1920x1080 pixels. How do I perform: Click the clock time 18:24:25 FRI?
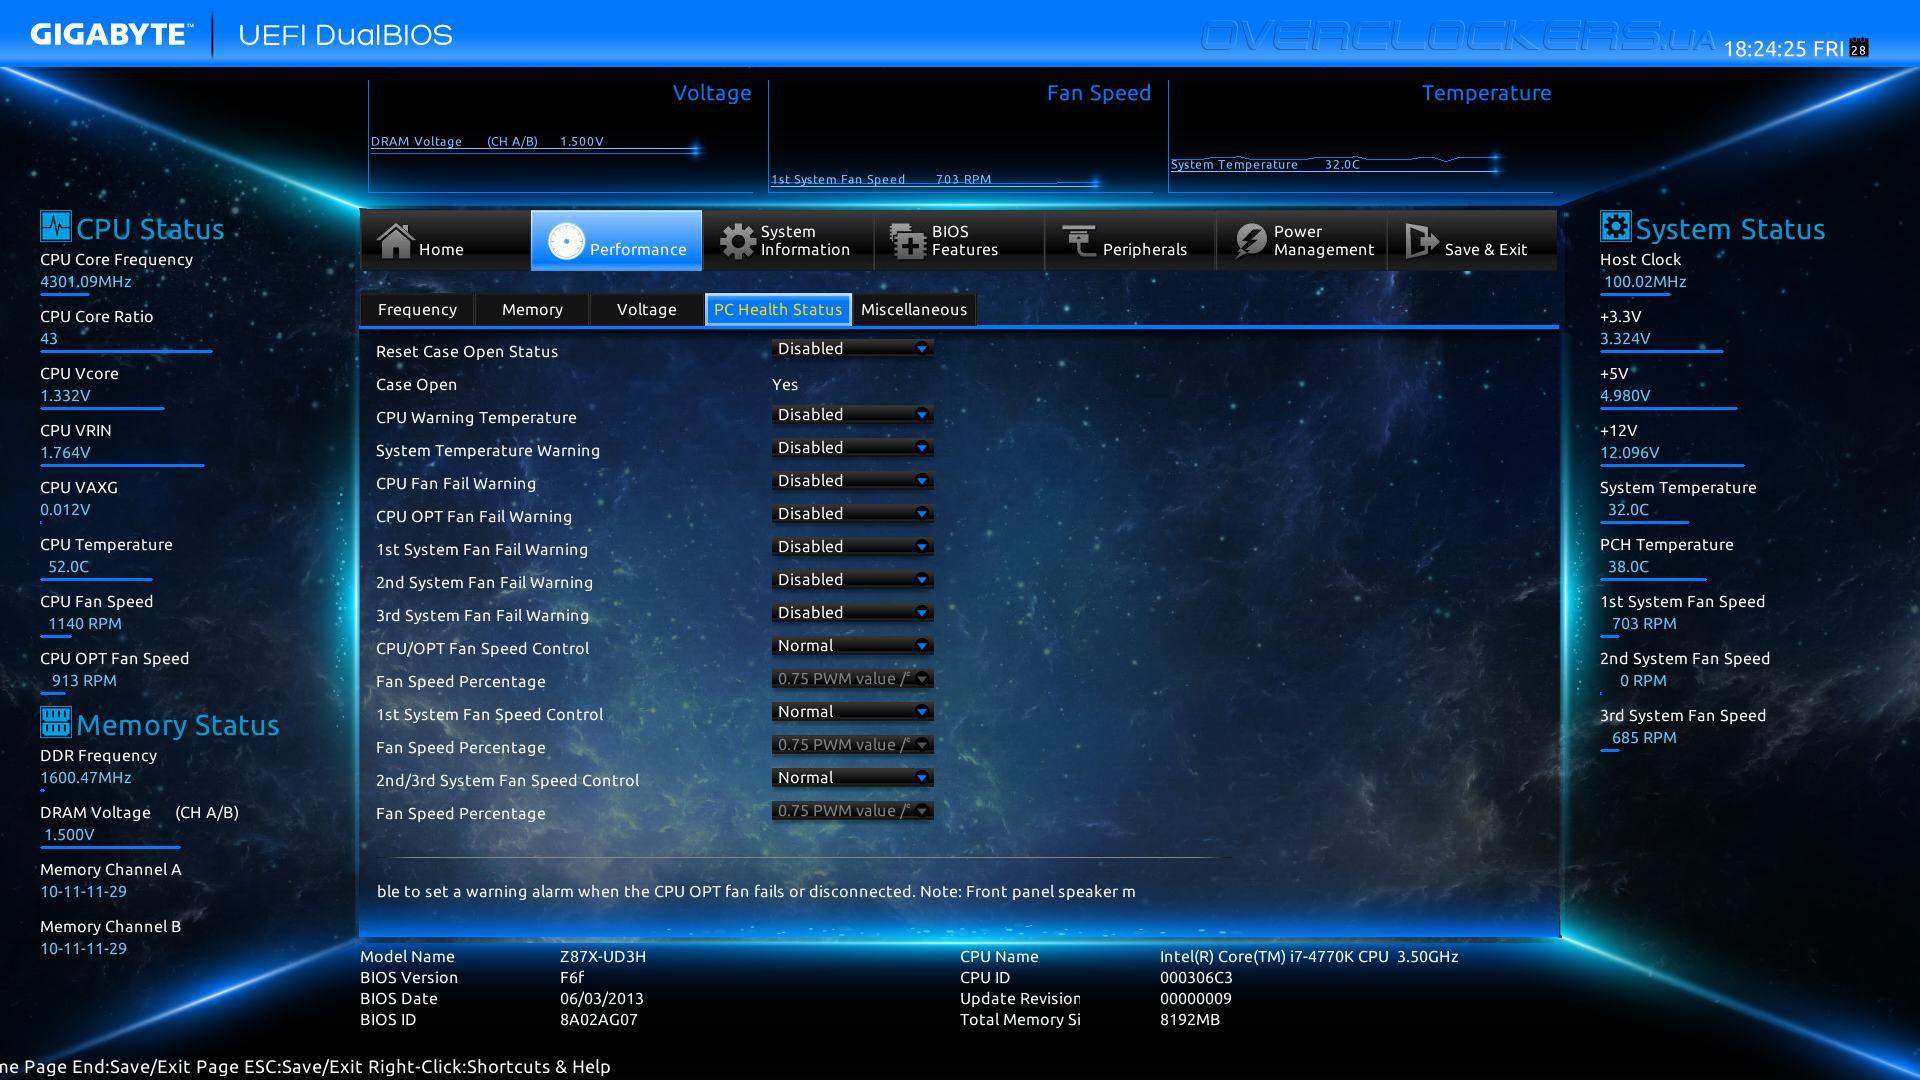[1784, 49]
